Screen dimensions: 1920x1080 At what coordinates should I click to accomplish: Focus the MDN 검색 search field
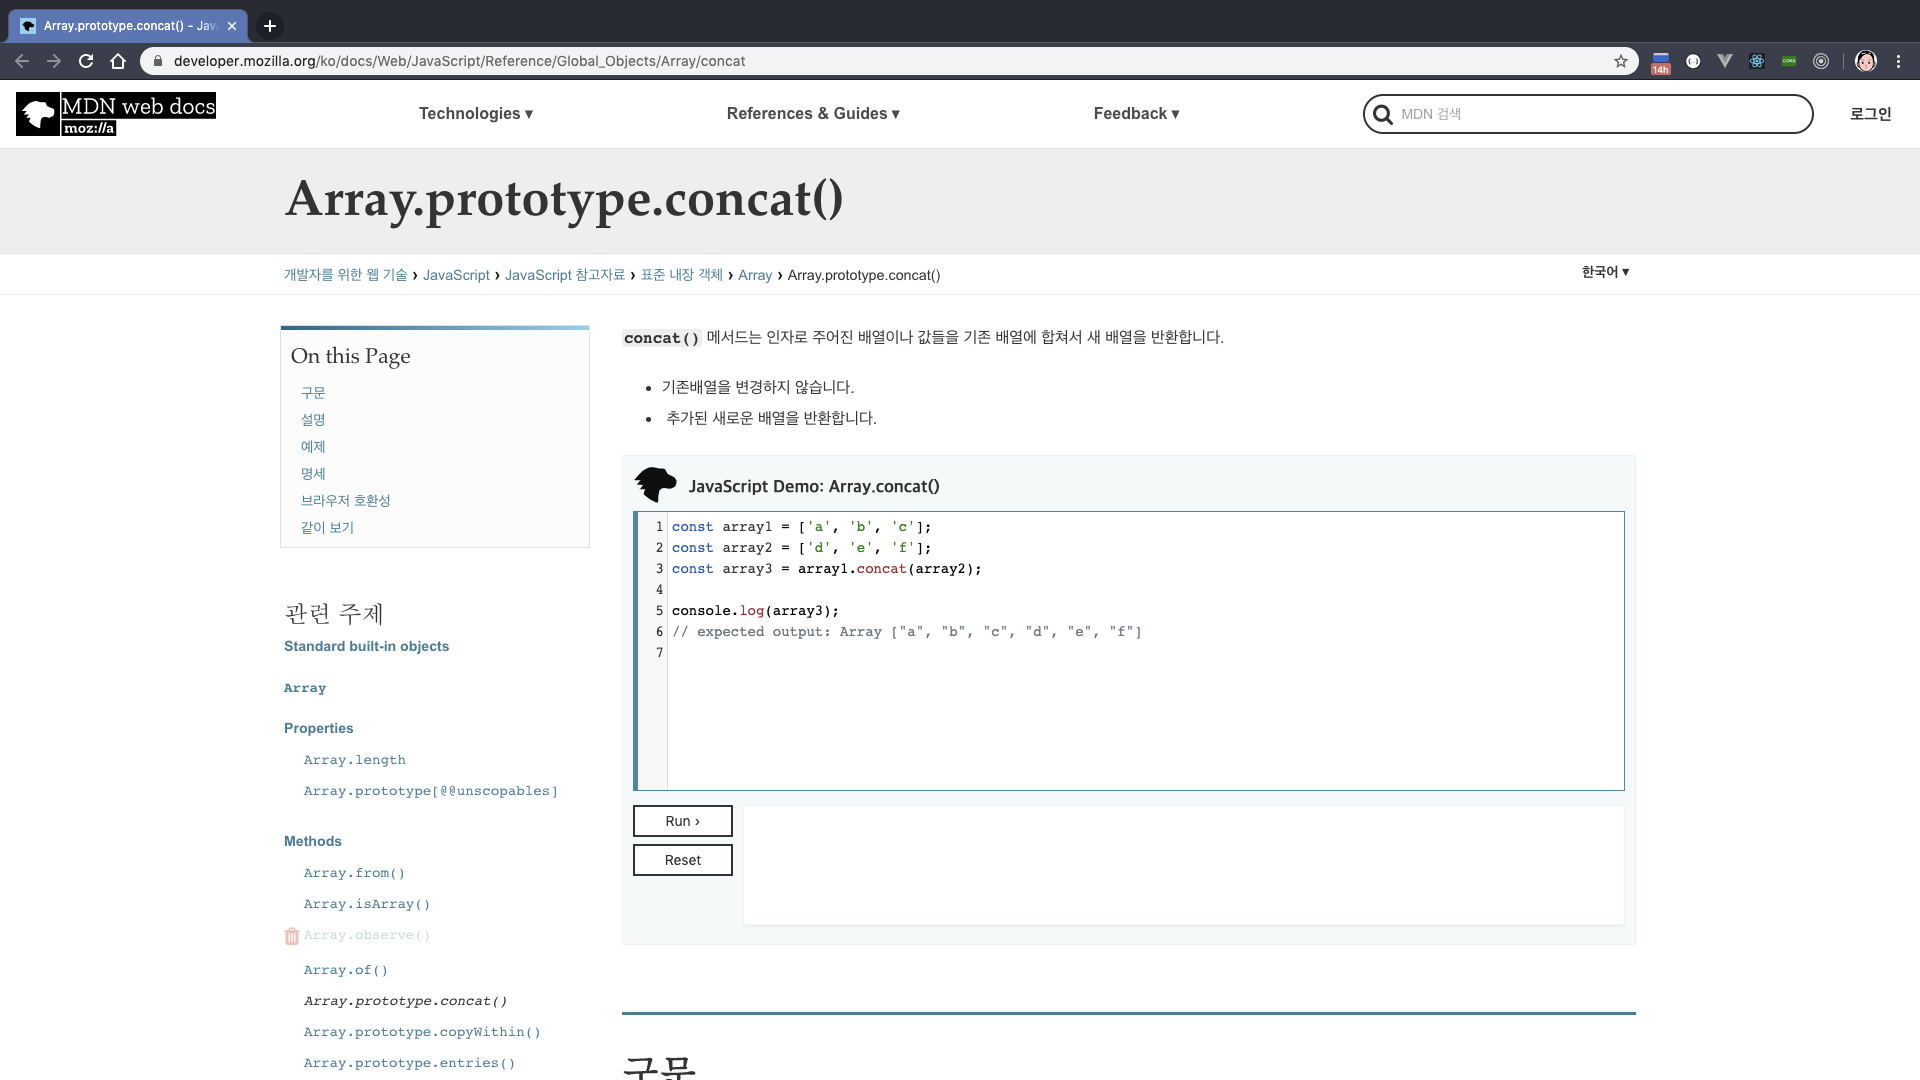tap(1600, 114)
